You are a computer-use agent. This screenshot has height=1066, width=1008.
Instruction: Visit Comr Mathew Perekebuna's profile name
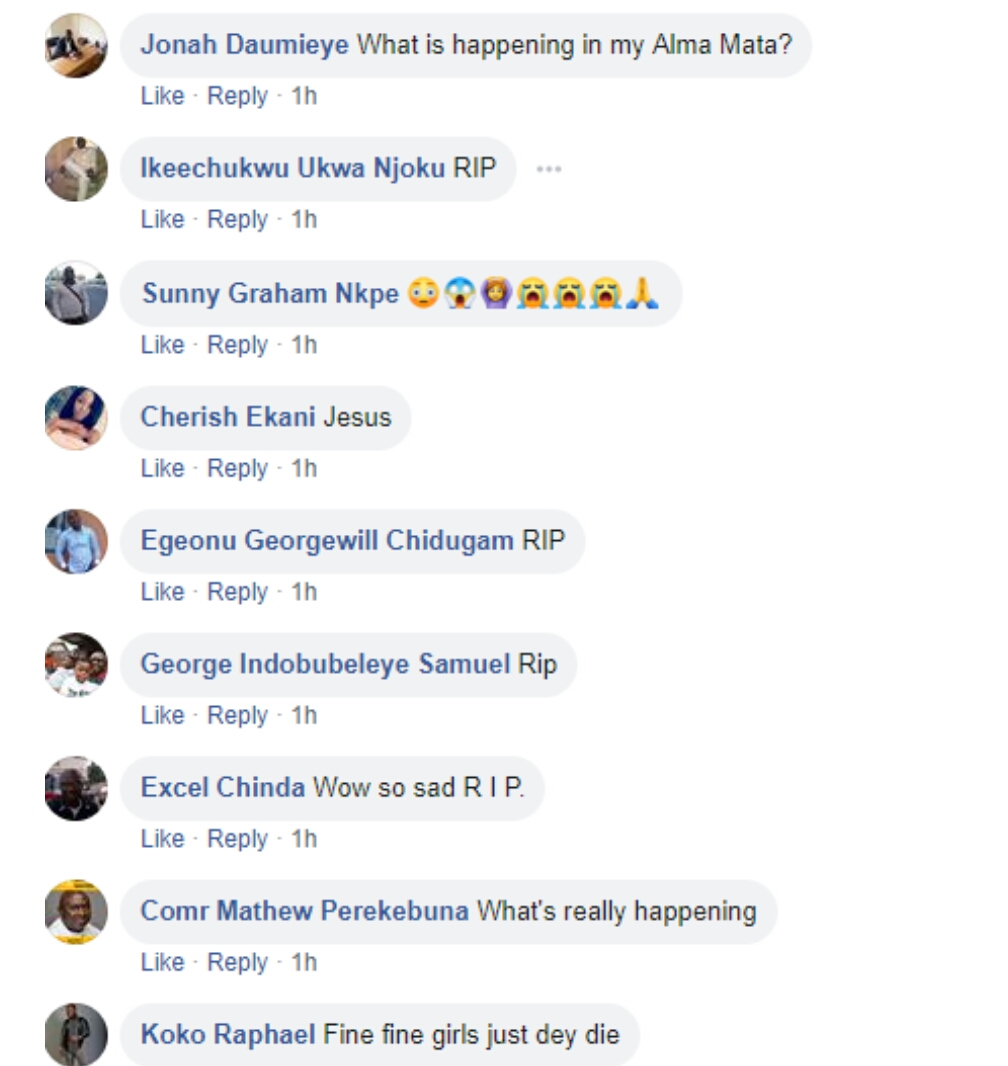point(304,911)
